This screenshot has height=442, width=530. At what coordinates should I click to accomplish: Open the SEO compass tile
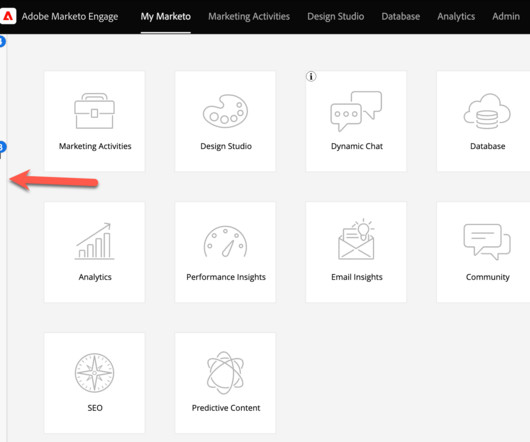pyautogui.click(x=95, y=383)
